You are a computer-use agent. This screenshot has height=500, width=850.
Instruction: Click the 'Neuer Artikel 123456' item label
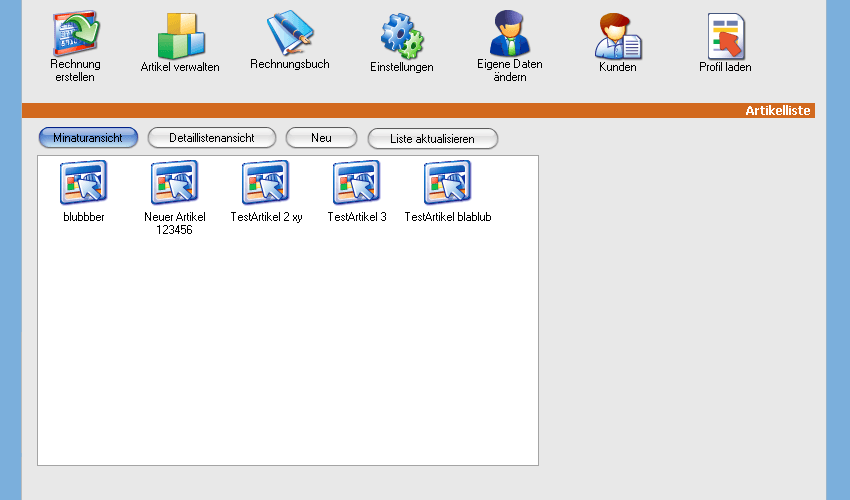(175, 223)
